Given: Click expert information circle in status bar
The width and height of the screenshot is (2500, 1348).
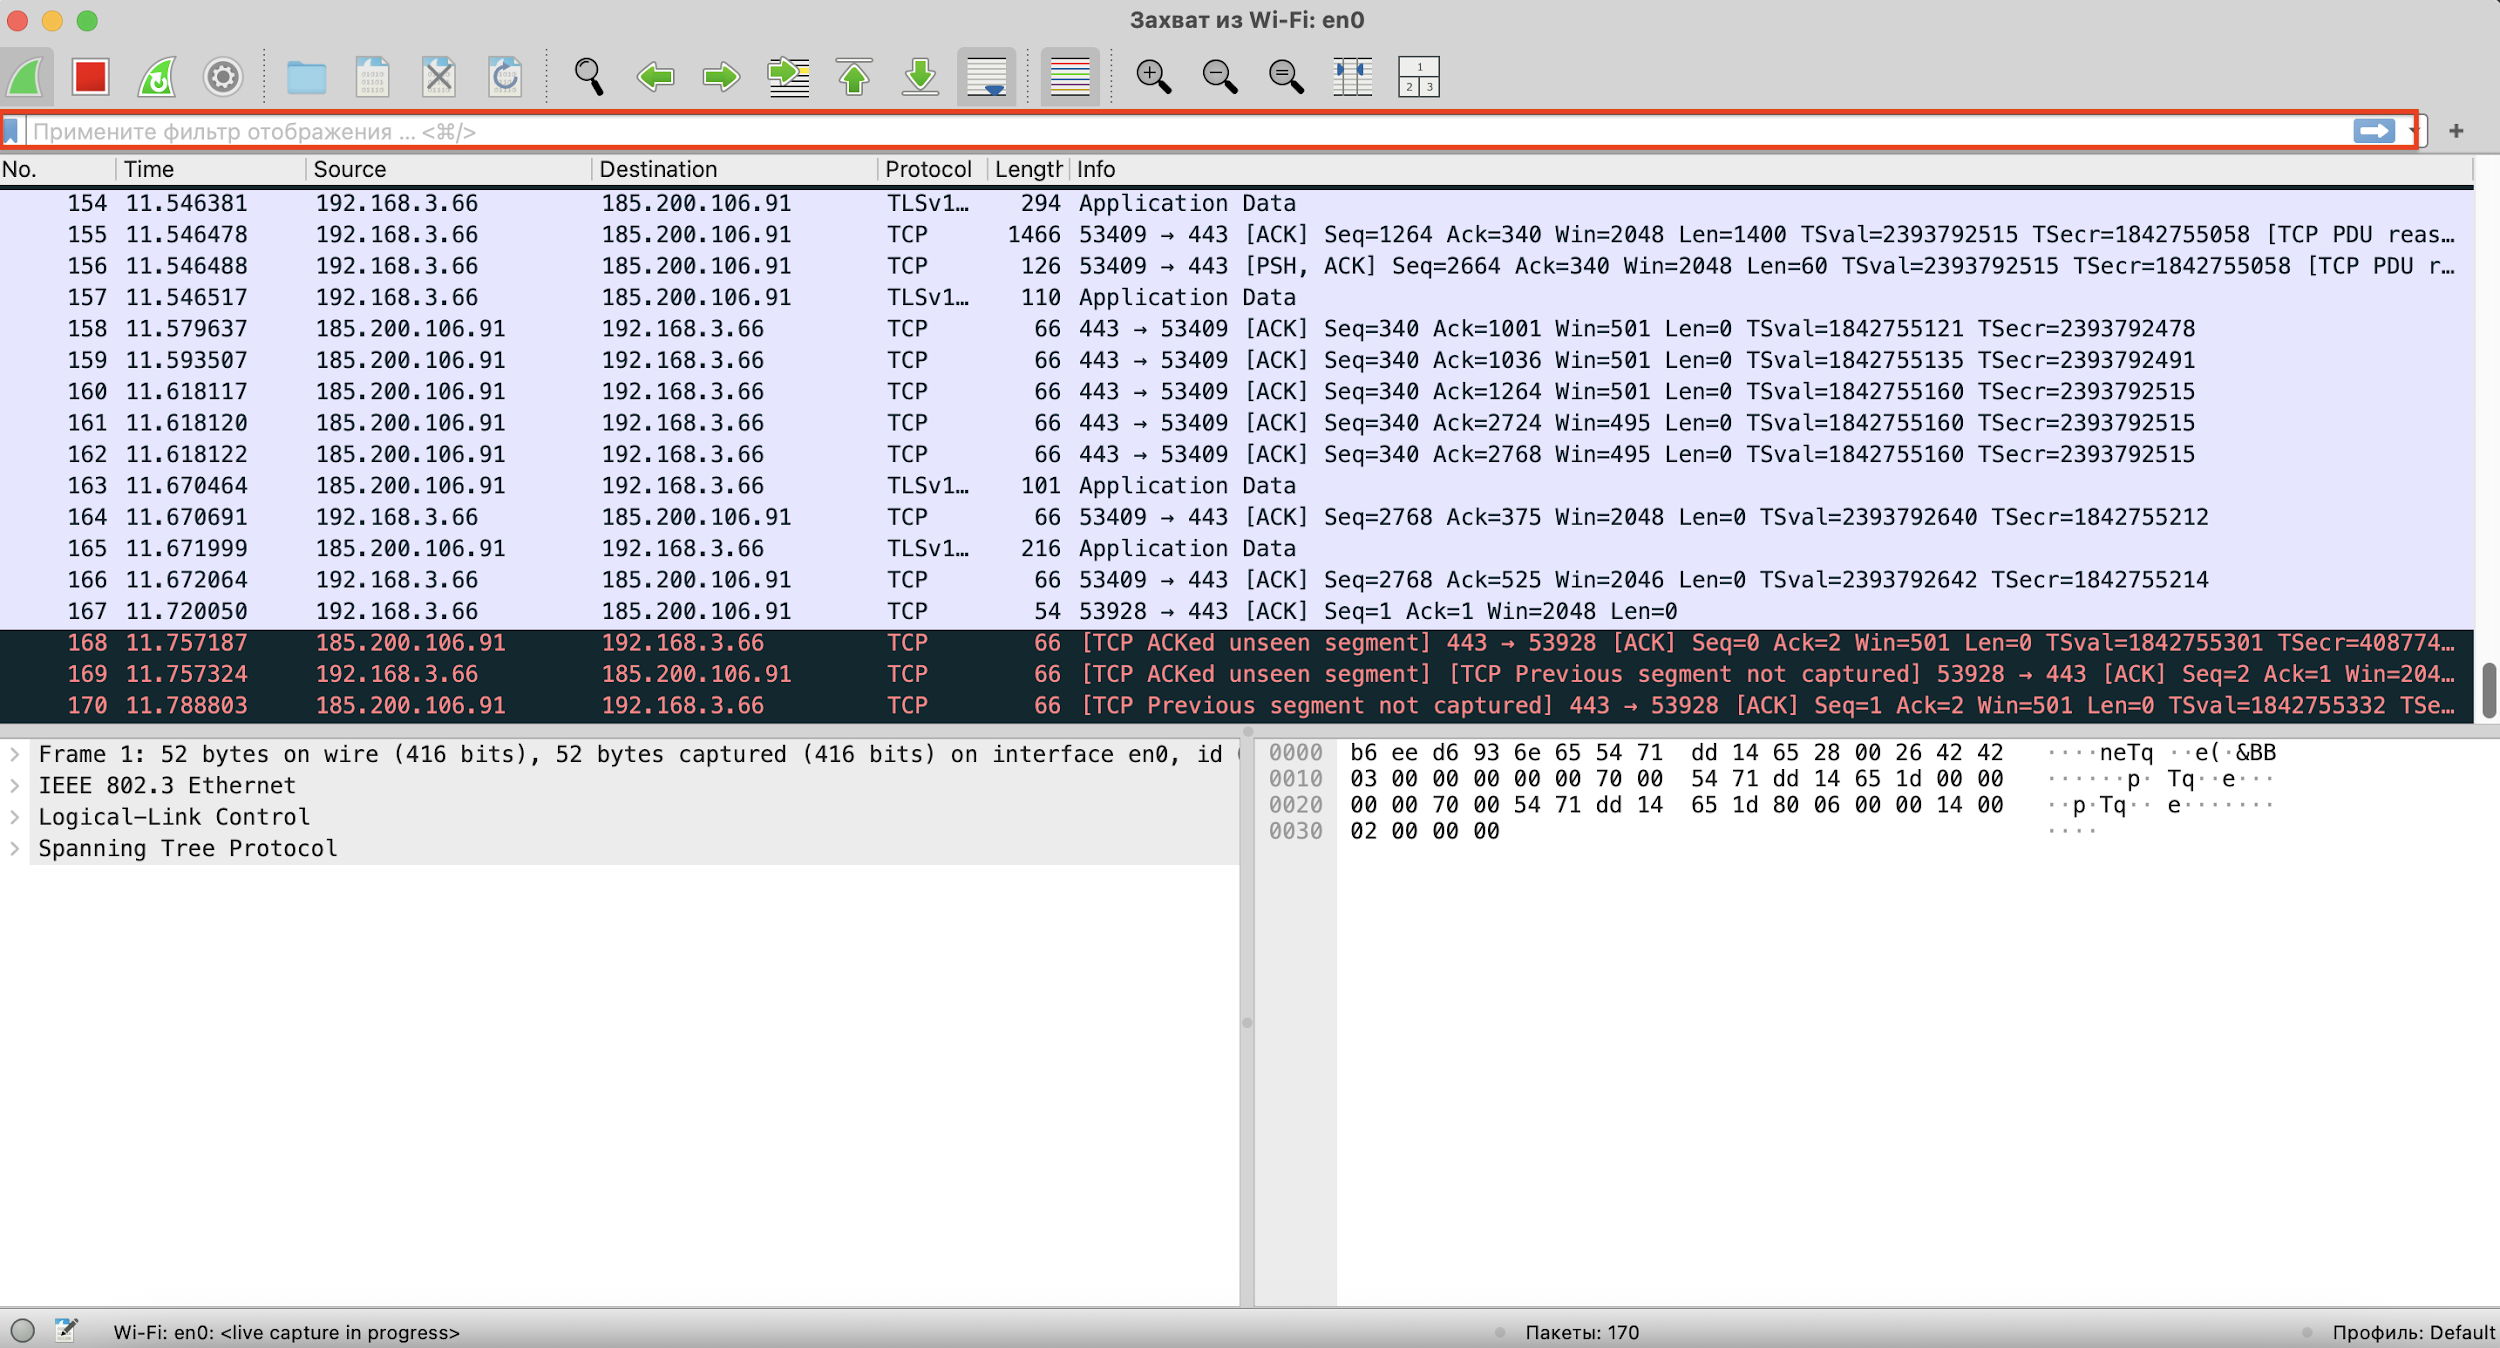Looking at the screenshot, I should click(23, 1331).
